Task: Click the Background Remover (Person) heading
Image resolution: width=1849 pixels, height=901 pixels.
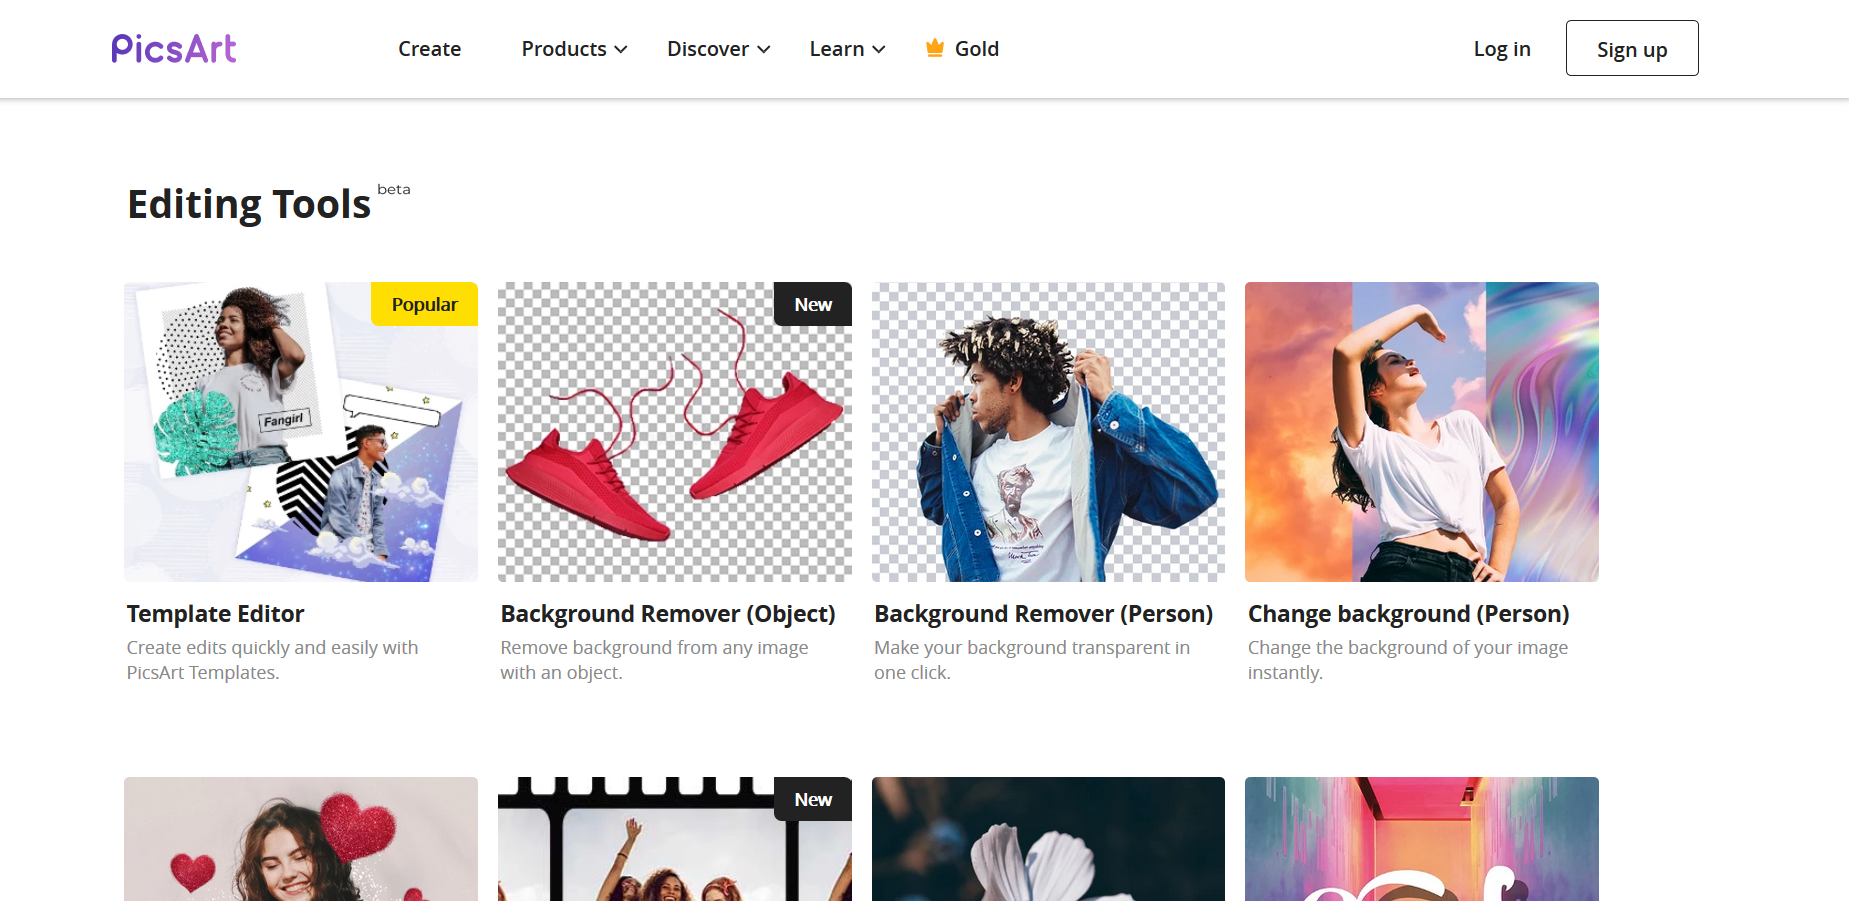Action: coord(1043,614)
